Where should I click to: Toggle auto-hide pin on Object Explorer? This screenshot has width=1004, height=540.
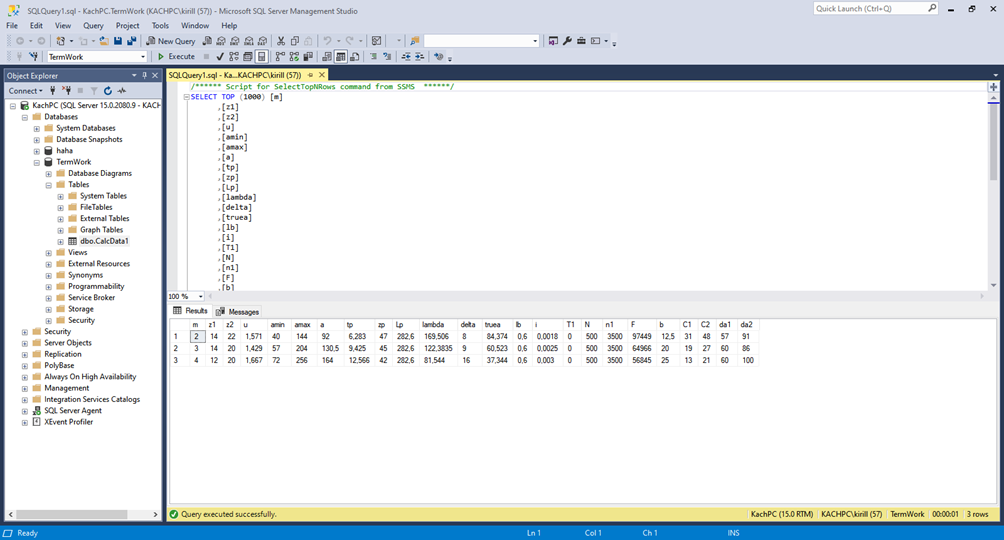click(x=145, y=76)
